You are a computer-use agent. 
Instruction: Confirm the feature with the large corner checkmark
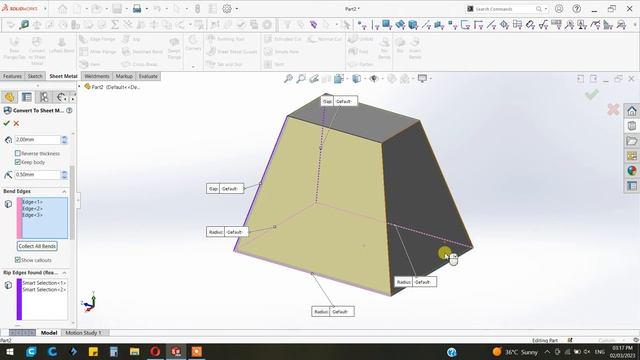click(592, 94)
